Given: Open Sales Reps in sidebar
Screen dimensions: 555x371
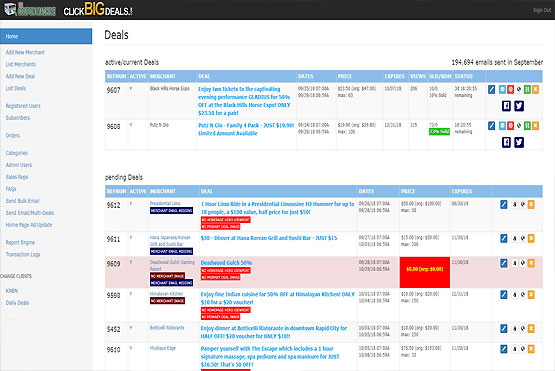Looking at the screenshot, I should point(17,177).
